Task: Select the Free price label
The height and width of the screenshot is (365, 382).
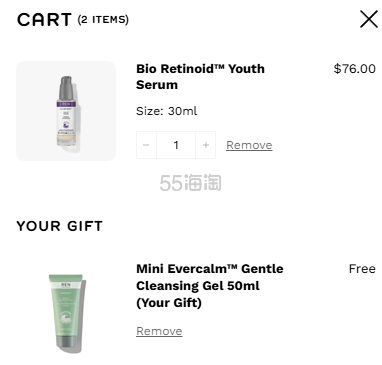Action: pyautogui.click(x=362, y=269)
